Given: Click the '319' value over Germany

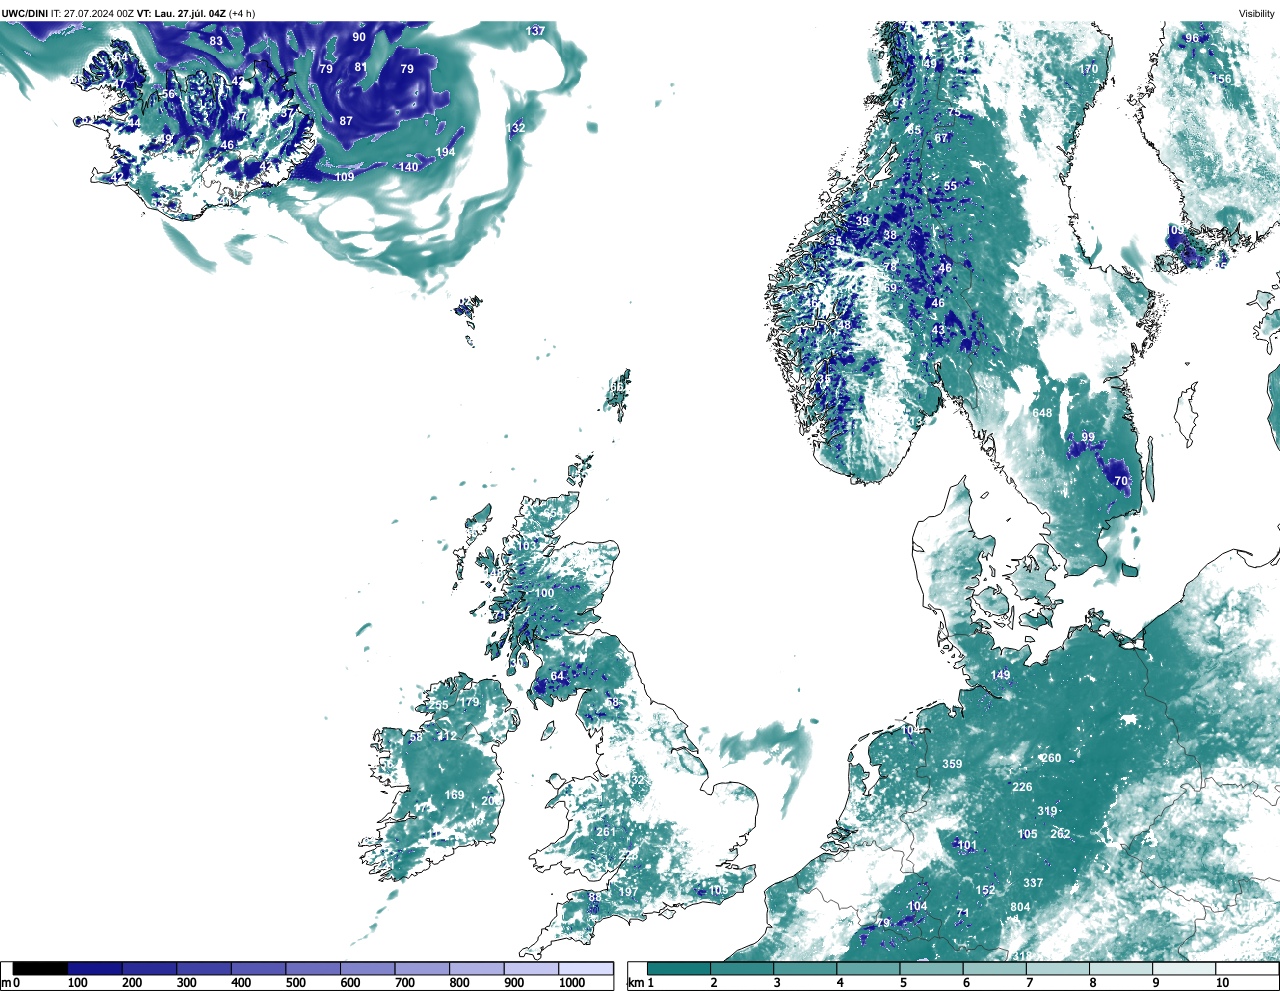Looking at the screenshot, I should tap(1047, 811).
